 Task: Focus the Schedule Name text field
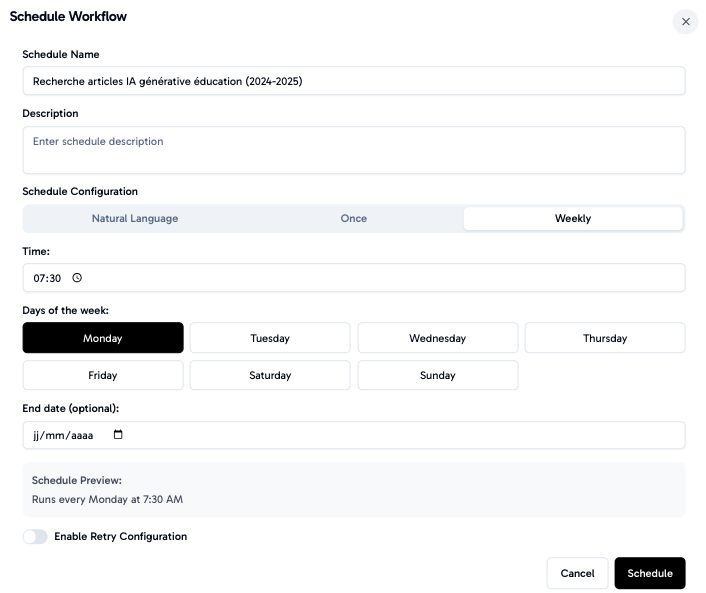tap(353, 81)
